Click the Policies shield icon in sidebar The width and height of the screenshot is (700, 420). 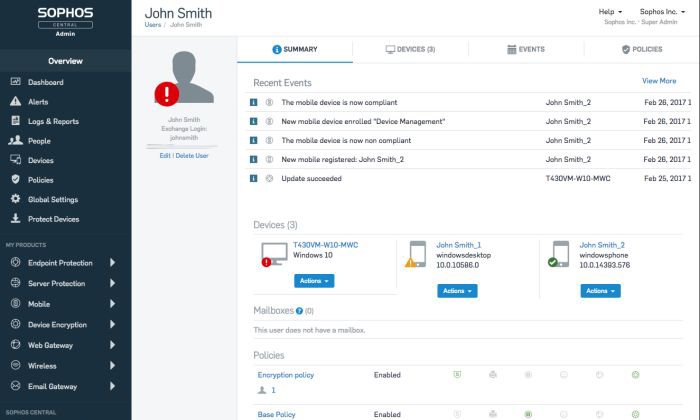tap(16, 179)
